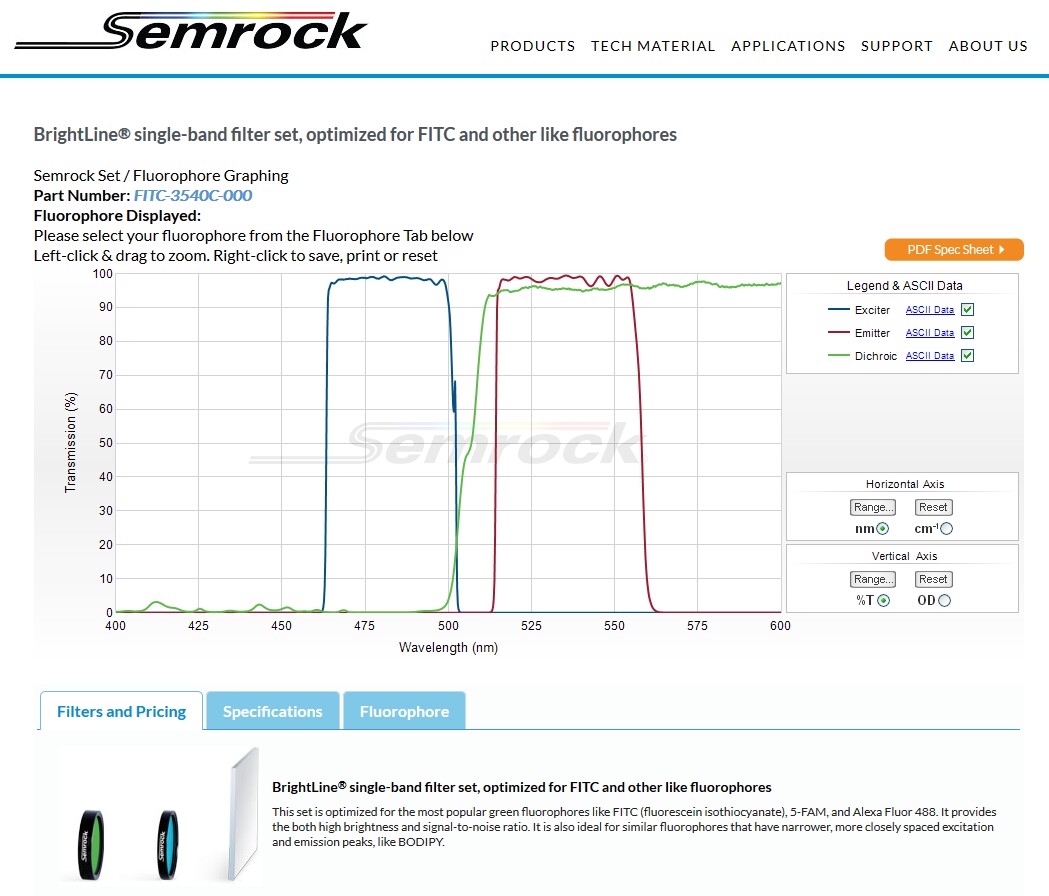The width and height of the screenshot is (1049, 896).
Task: Click the 'Transmission (%)' axis label
Action: pos(70,442)
